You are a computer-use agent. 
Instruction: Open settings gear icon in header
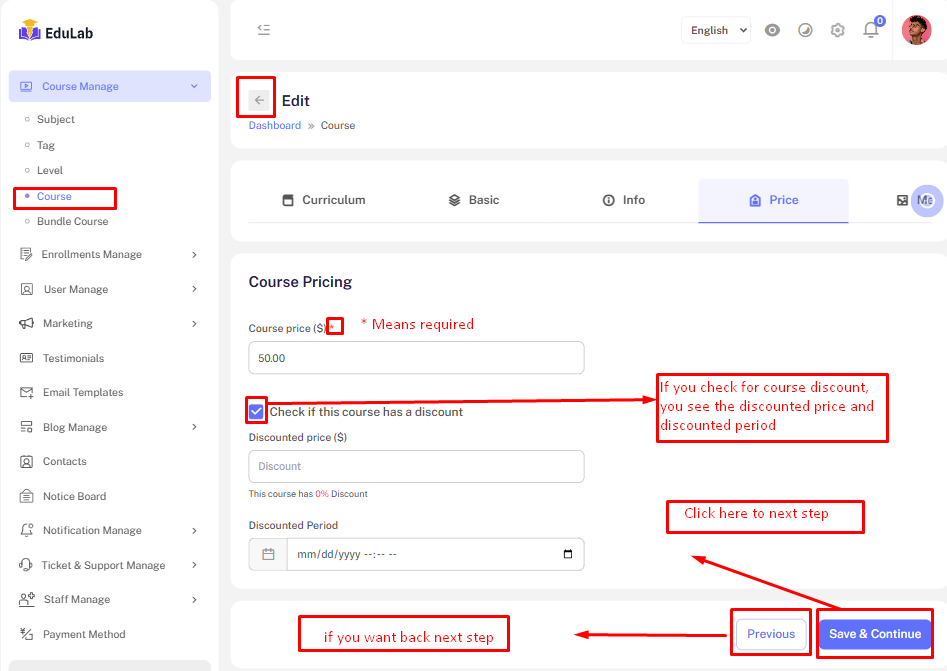[838, 30]
